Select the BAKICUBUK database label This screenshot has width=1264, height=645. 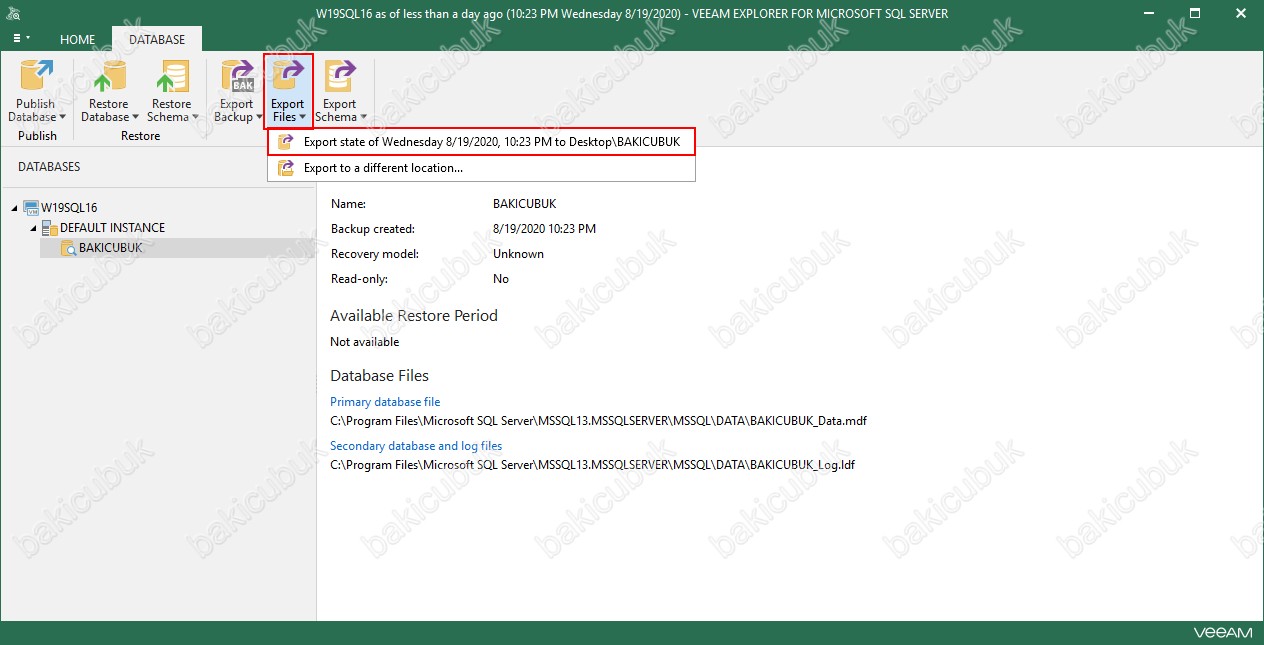click(111, 248)
